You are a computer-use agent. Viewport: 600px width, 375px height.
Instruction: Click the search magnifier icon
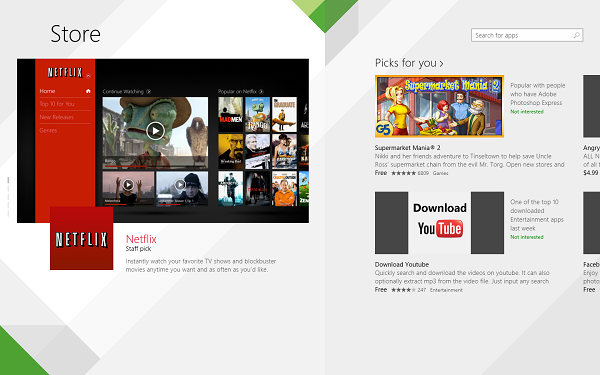(x=576, y=35)
